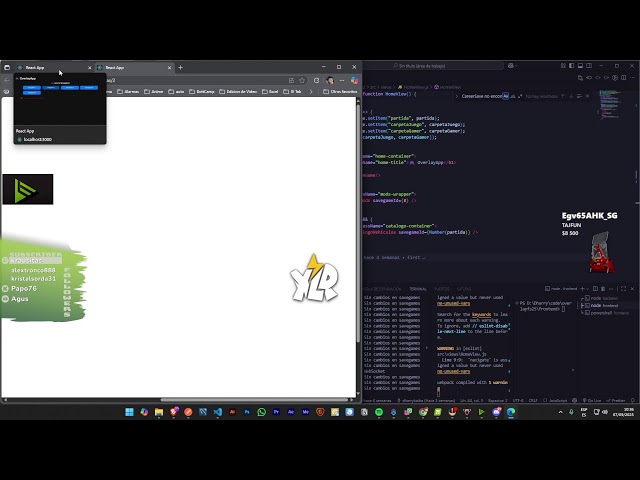The image size is (640, 480).
Task: Select the node frontend terminal
Action: coord(606,305)
